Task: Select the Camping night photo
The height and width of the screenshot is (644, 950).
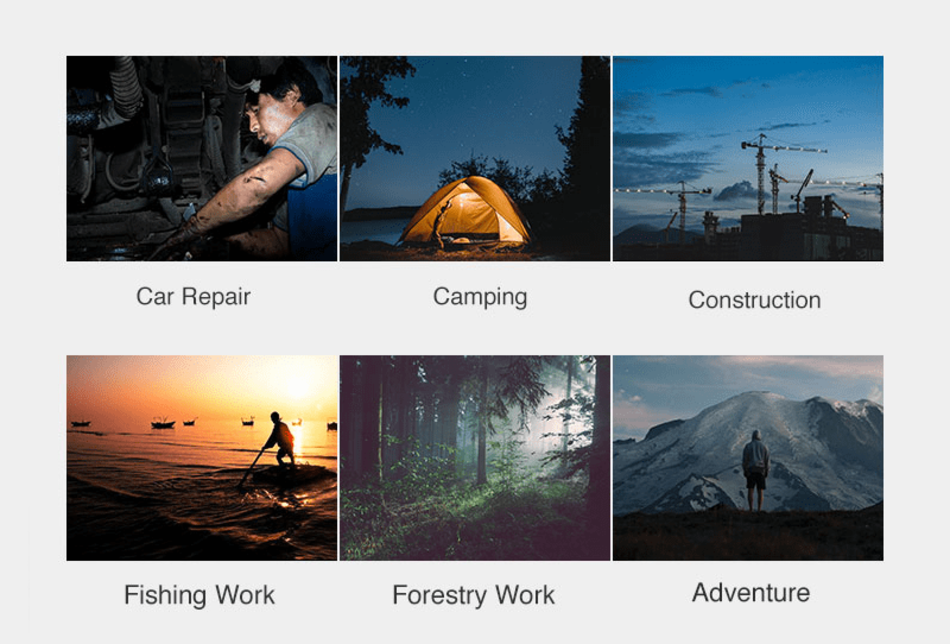Action: [x=475, y=159]
